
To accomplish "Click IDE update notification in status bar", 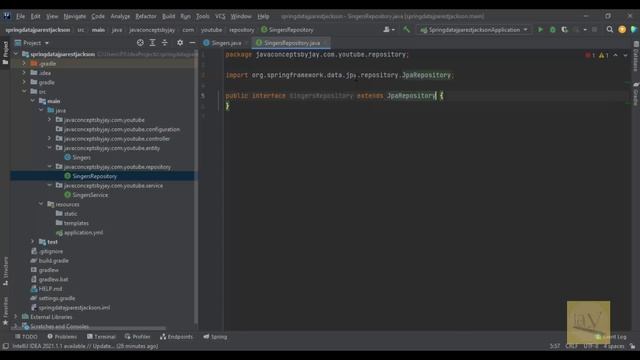I will (85, 346).
